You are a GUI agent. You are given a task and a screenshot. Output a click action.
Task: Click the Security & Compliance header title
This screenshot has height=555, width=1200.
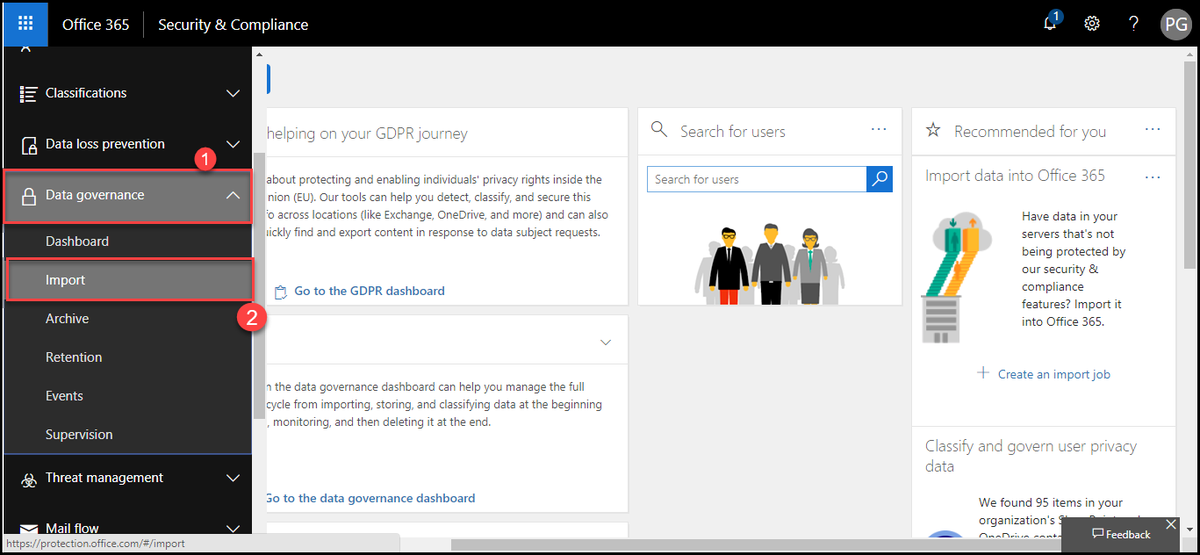click(x=233, y=24)
